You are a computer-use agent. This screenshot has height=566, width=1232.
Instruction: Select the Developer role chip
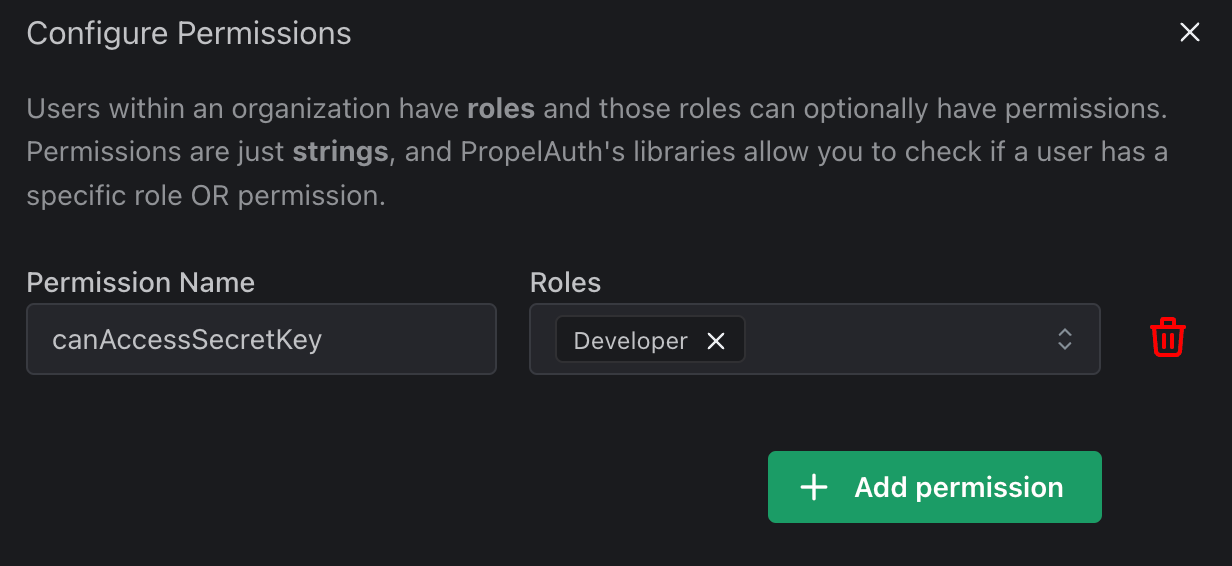631,341
